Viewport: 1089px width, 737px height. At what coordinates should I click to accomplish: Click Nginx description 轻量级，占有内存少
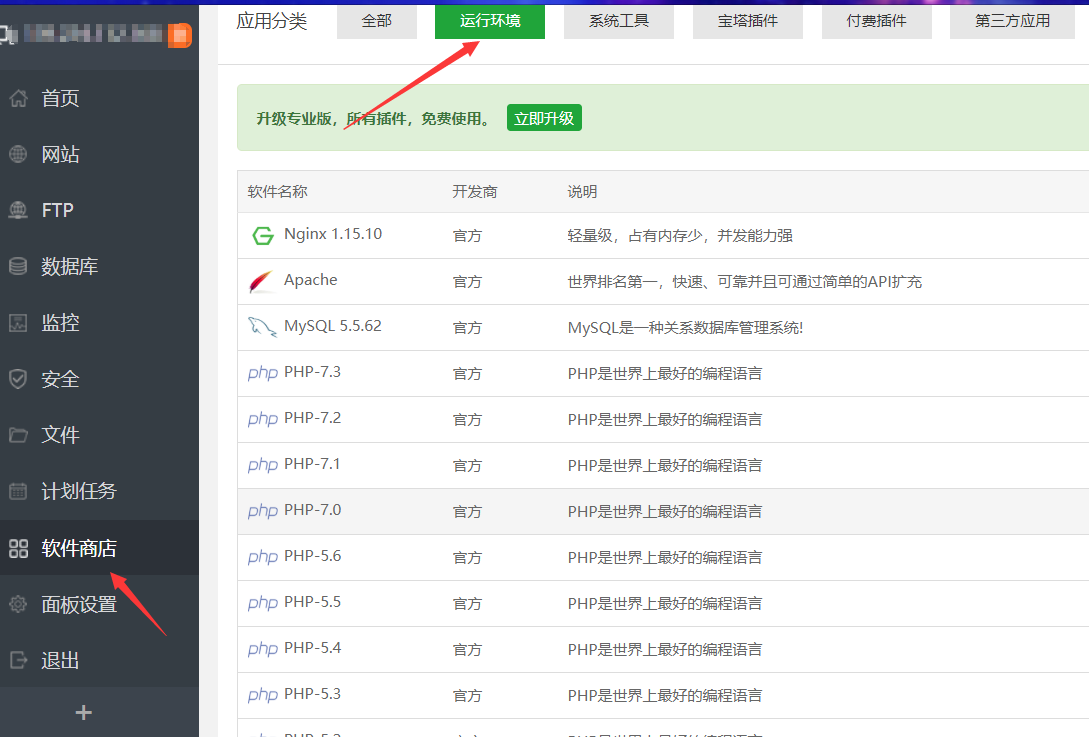(x=679, y=236)
